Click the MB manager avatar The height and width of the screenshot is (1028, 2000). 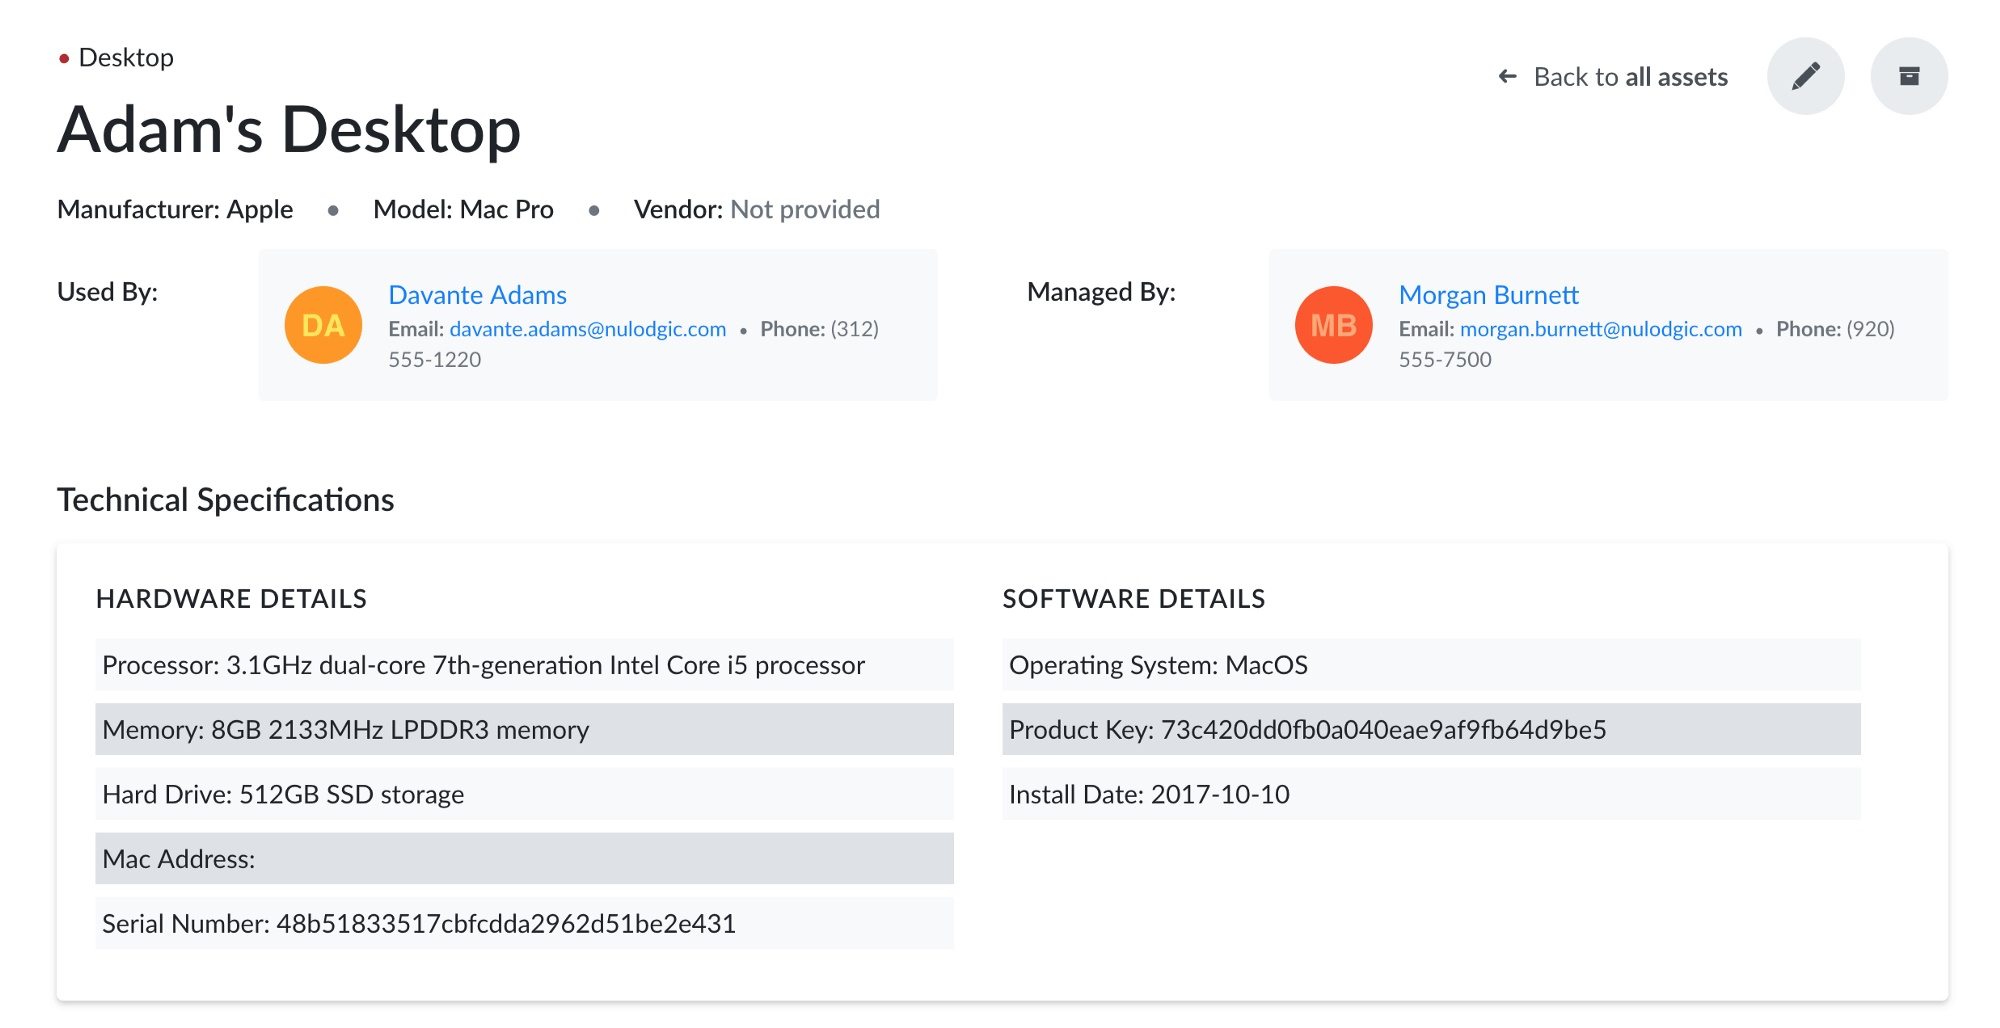pyautogui.click(x=1333, y=325)
